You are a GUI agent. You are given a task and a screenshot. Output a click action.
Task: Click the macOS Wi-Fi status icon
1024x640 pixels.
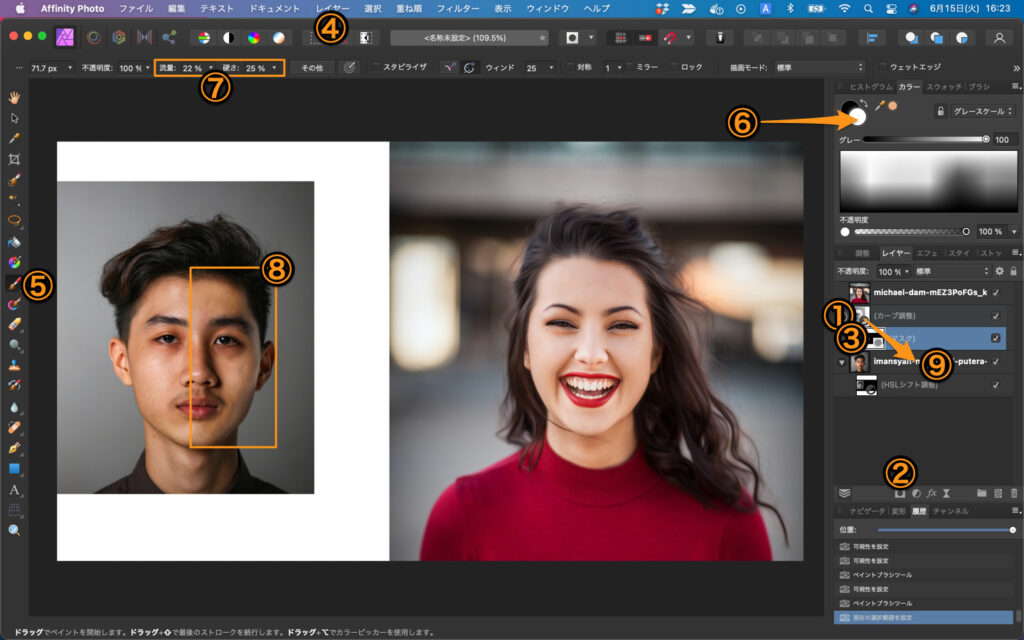844,8
